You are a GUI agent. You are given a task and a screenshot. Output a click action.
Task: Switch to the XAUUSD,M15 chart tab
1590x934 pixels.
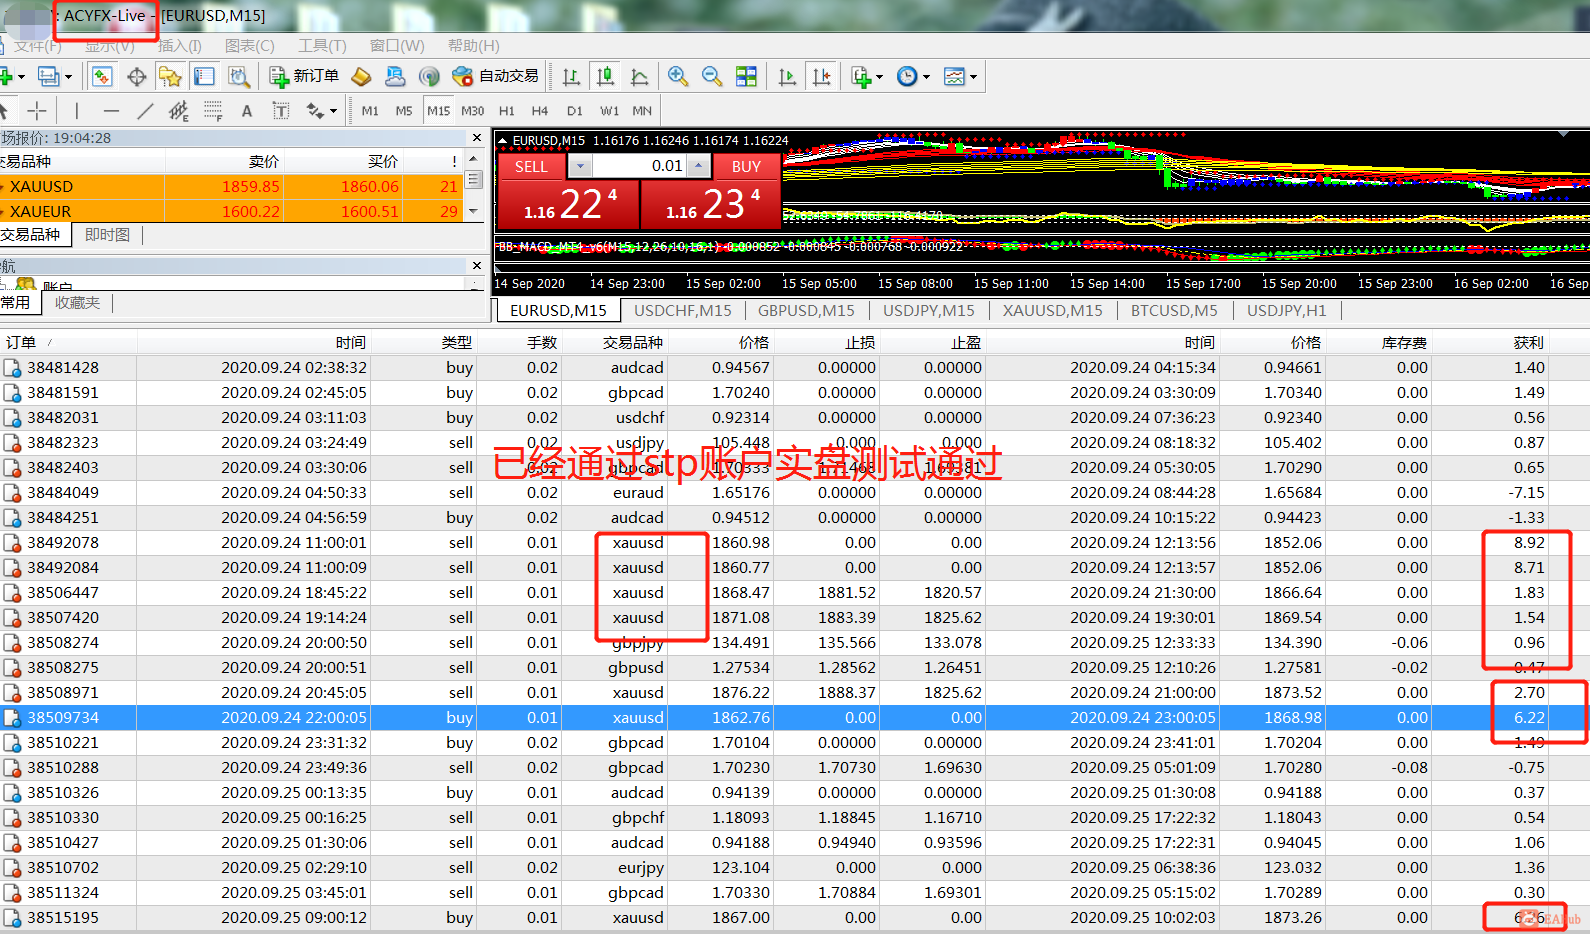pos(1052,311)
